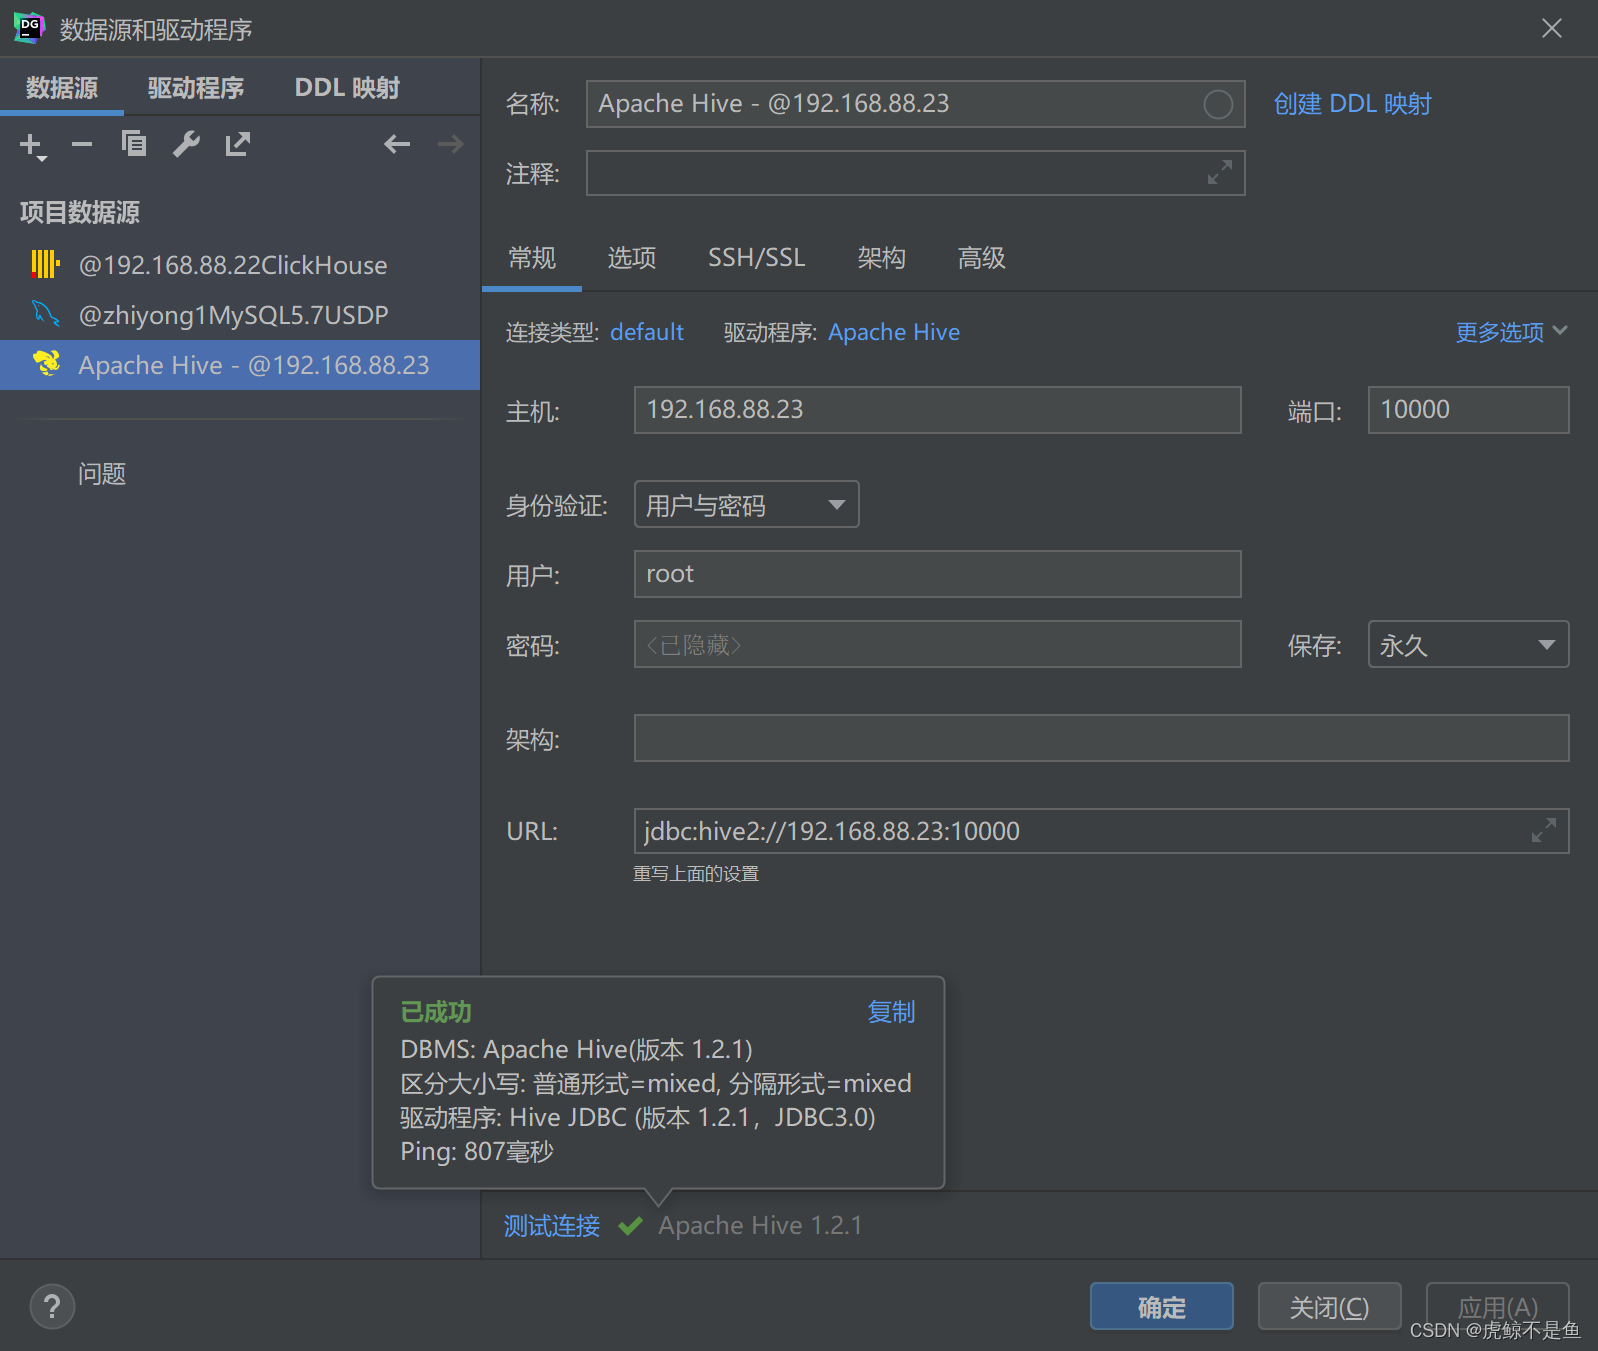Click the ClickHouse data source icon
This screenshot has width=1598, height=1351.
click(45, 264)
